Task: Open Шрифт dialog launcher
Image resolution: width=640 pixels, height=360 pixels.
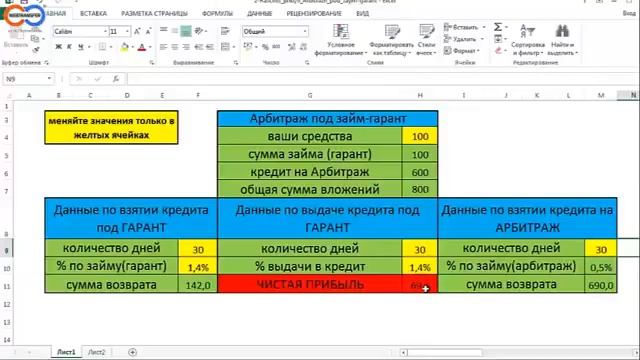Action: tap(152, 62)
